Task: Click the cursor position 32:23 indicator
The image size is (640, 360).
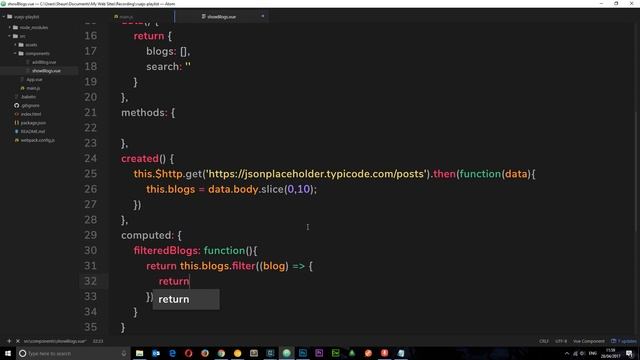Action: (x=98, y=341)
